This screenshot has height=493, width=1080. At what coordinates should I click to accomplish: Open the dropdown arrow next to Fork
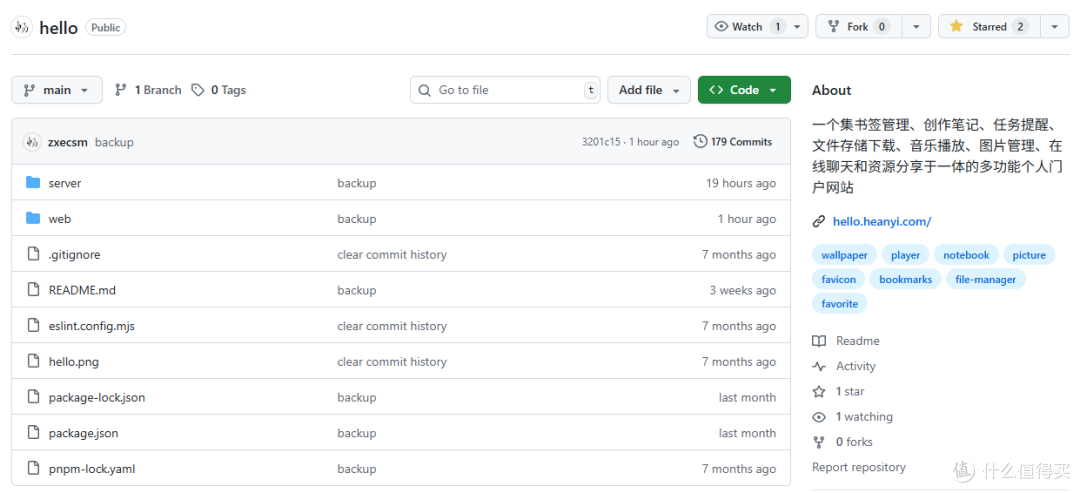click(x=916, y=27)
